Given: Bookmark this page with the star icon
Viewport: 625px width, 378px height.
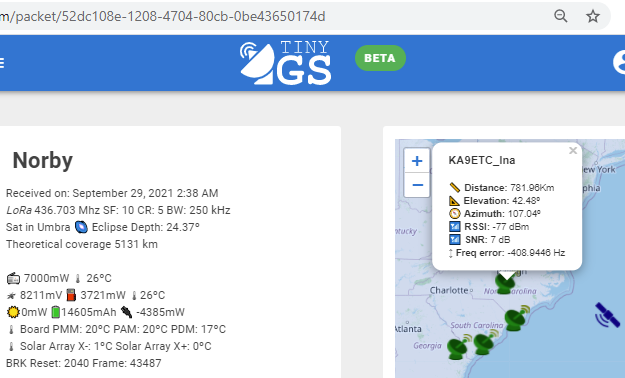Looking at the screenshot, I should 593,16.
